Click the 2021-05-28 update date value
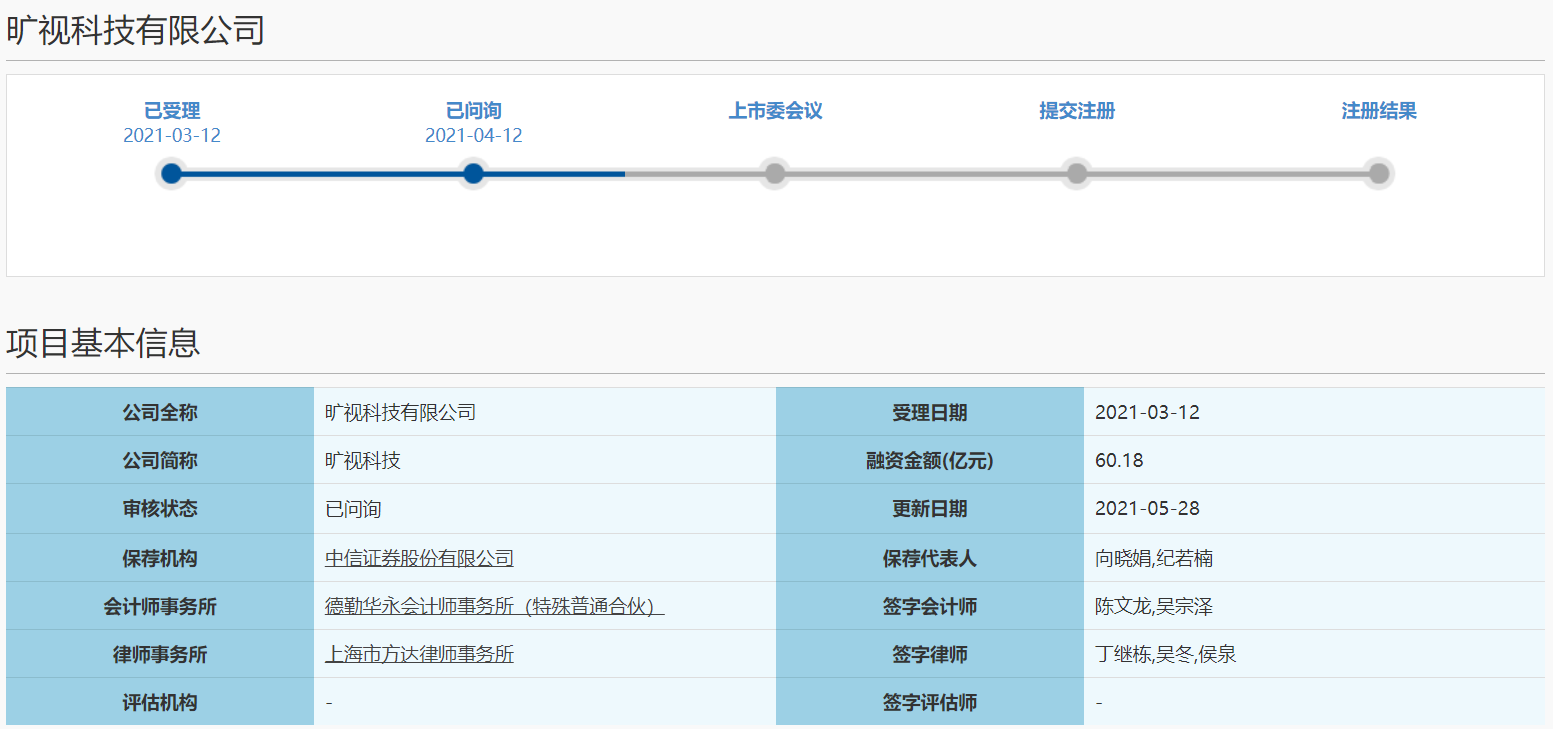1553x729 pixels. tap(1147, 508)
